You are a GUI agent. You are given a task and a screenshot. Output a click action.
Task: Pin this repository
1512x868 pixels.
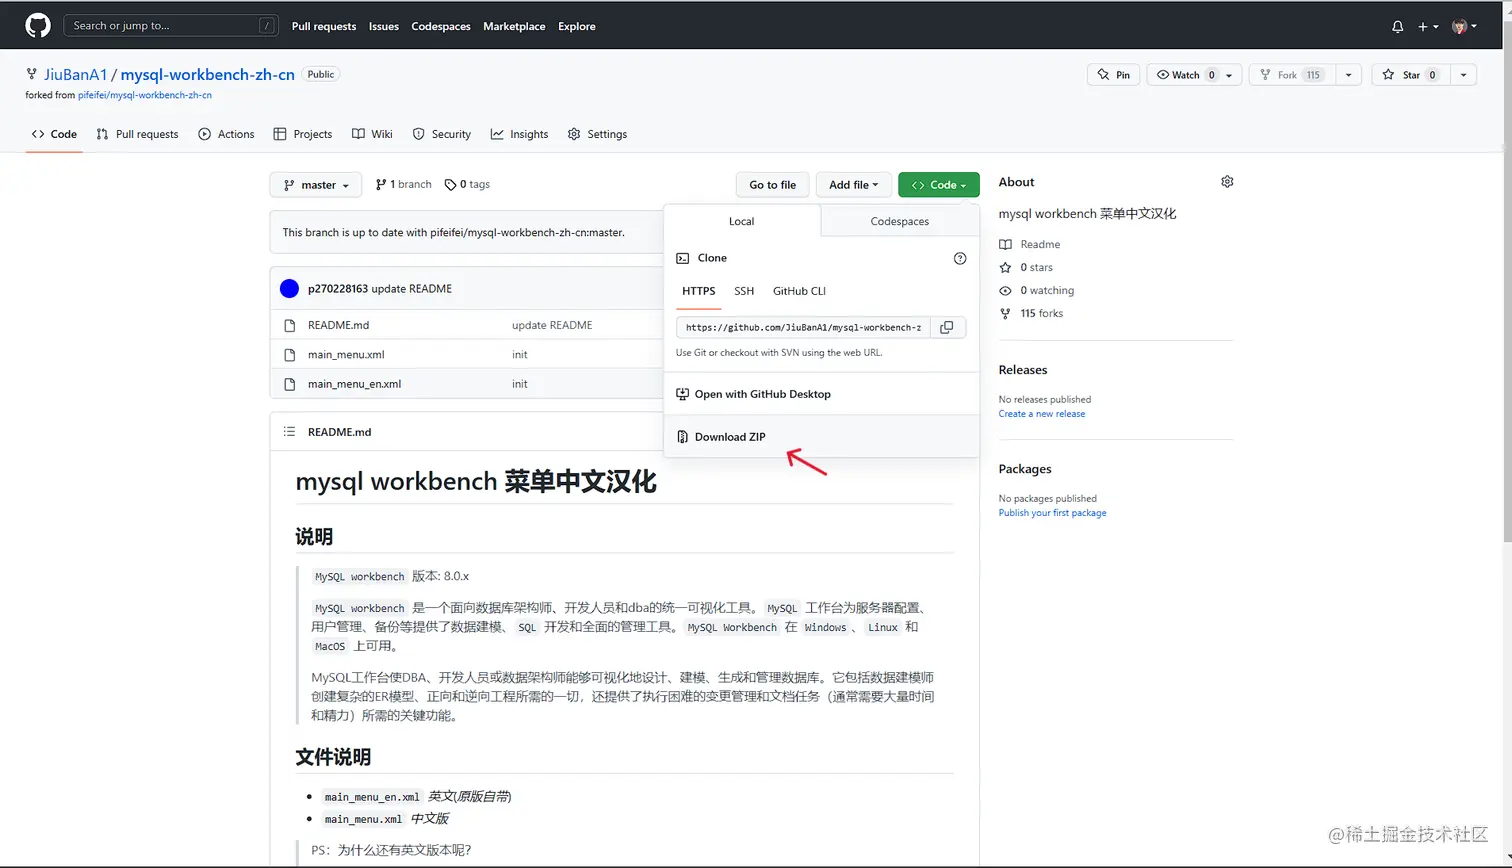click(x=1113, y=75)
